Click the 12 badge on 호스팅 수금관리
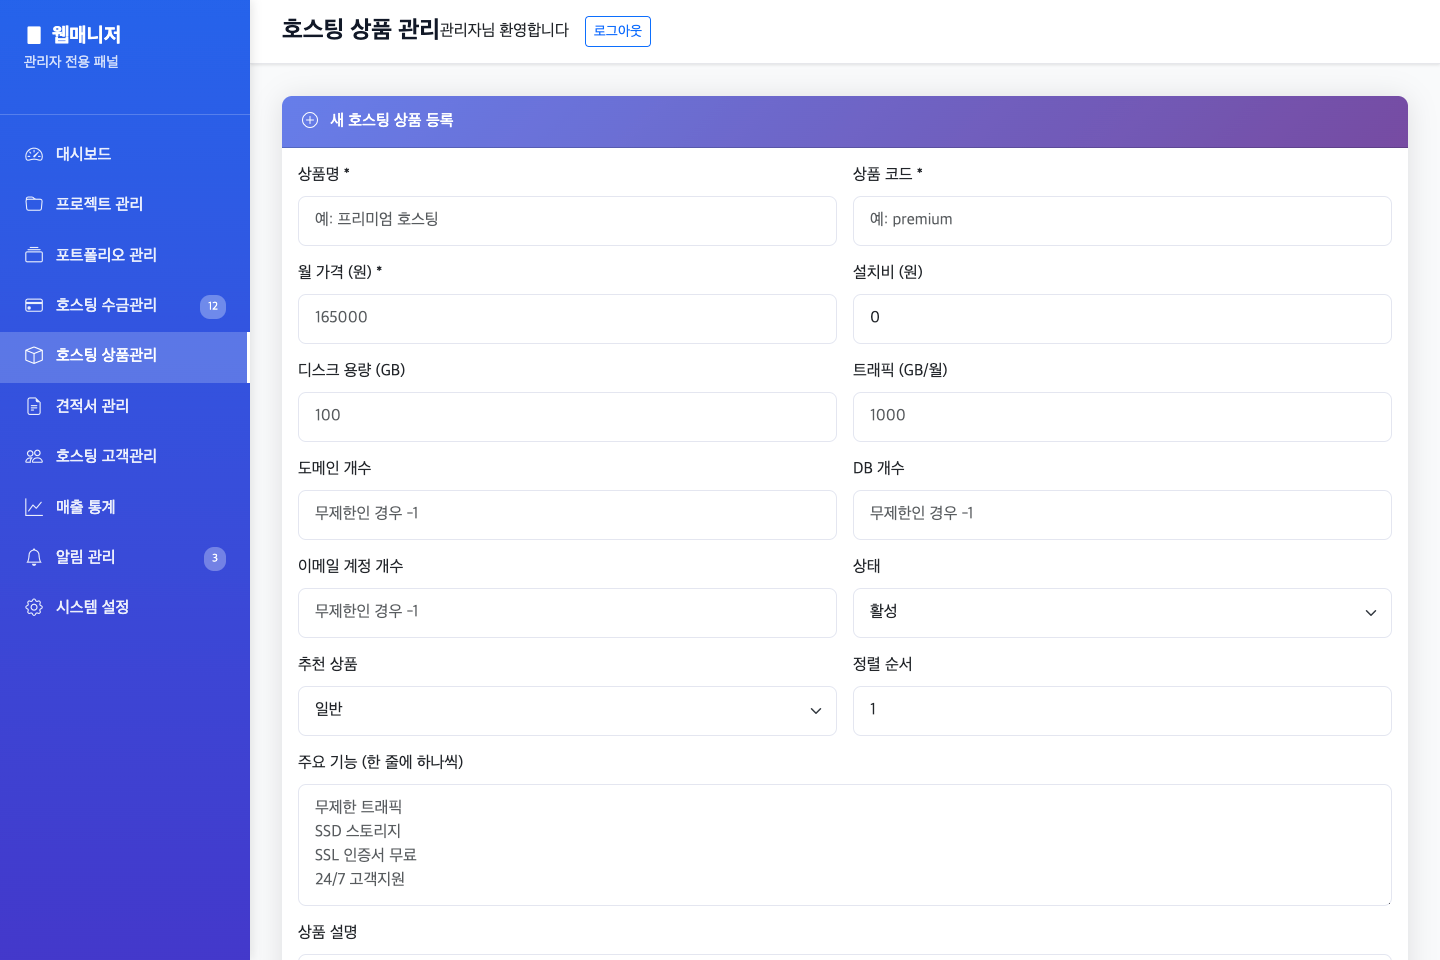Screen dimensions: 1440x960 [213, 306]
